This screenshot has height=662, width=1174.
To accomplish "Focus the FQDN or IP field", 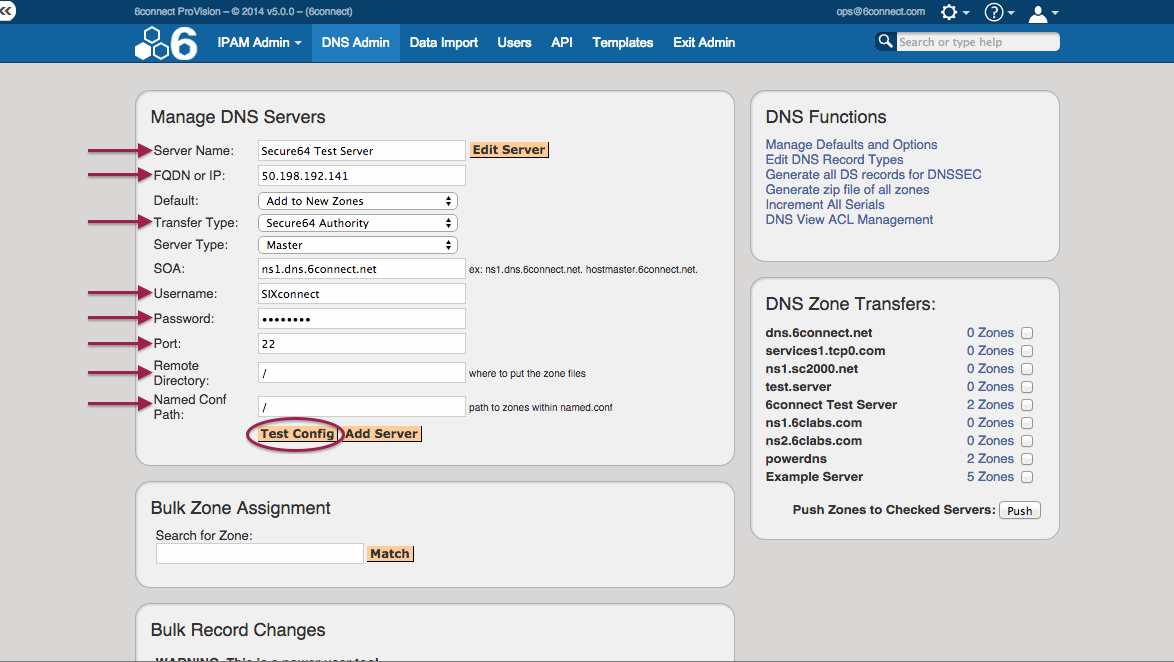I will click(362, 176).
